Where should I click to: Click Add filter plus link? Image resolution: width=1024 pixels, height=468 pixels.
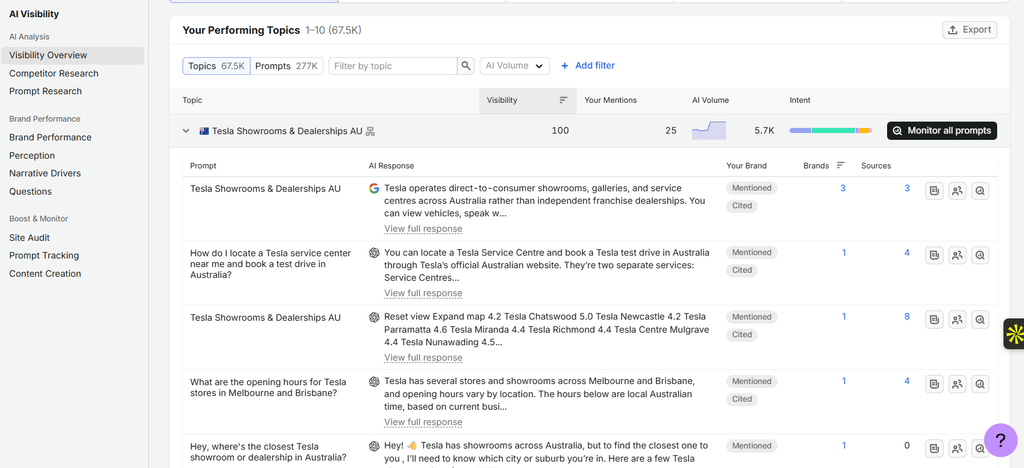click(588, 66)
